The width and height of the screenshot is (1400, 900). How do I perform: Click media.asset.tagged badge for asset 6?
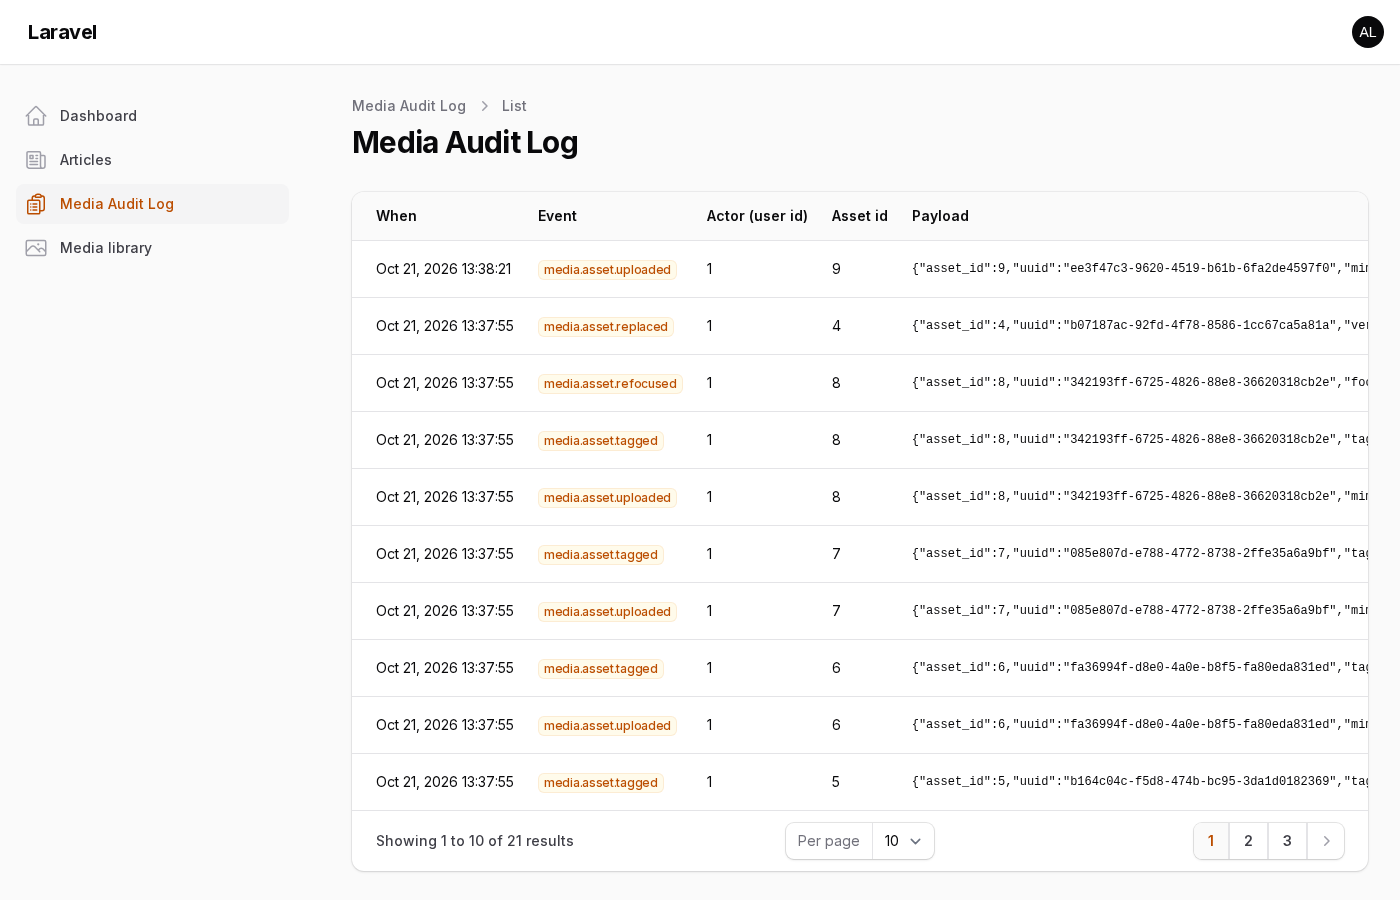[x=601, y=669]
